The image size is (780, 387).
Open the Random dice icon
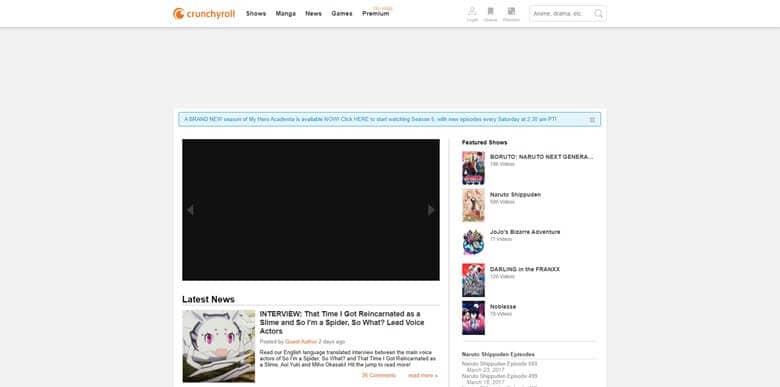[511, 14]
